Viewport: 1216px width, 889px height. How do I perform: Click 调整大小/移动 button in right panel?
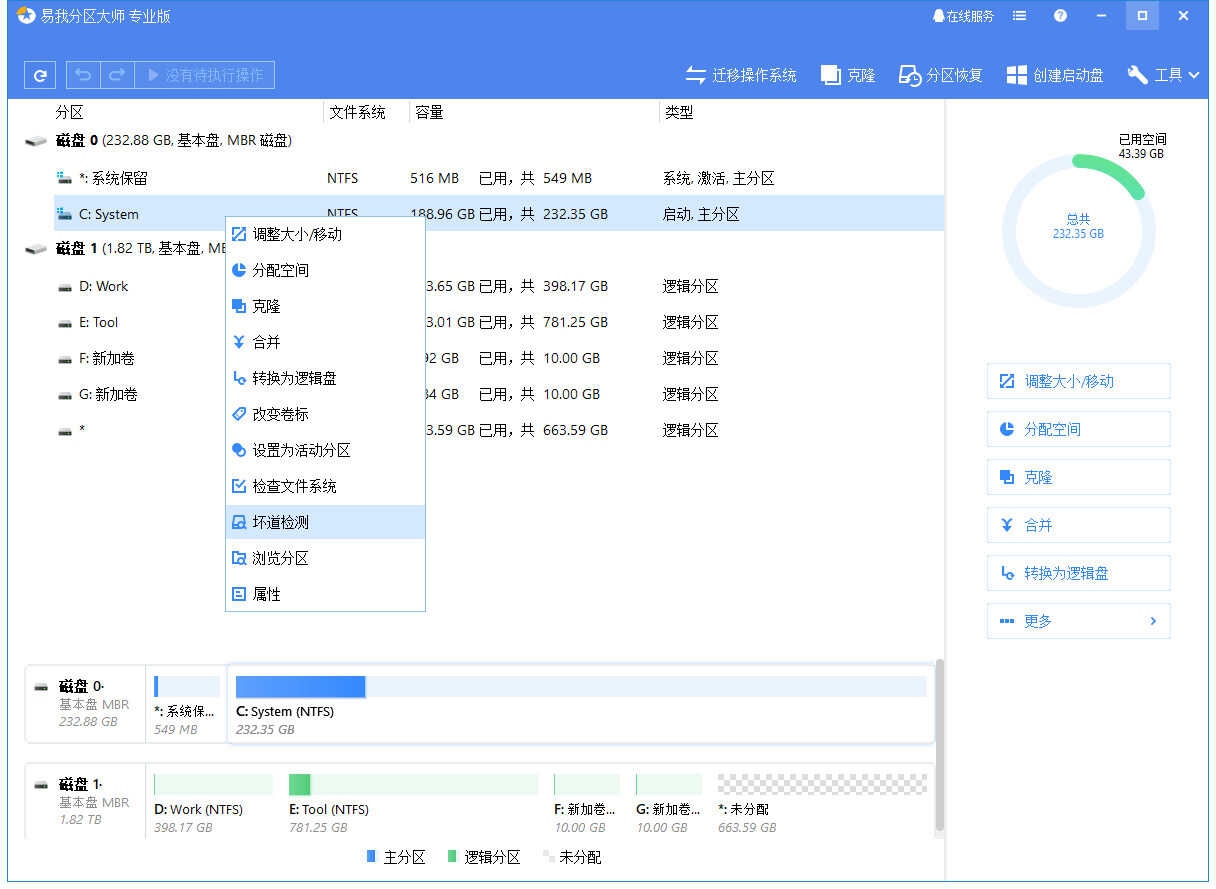[1078, 381]
